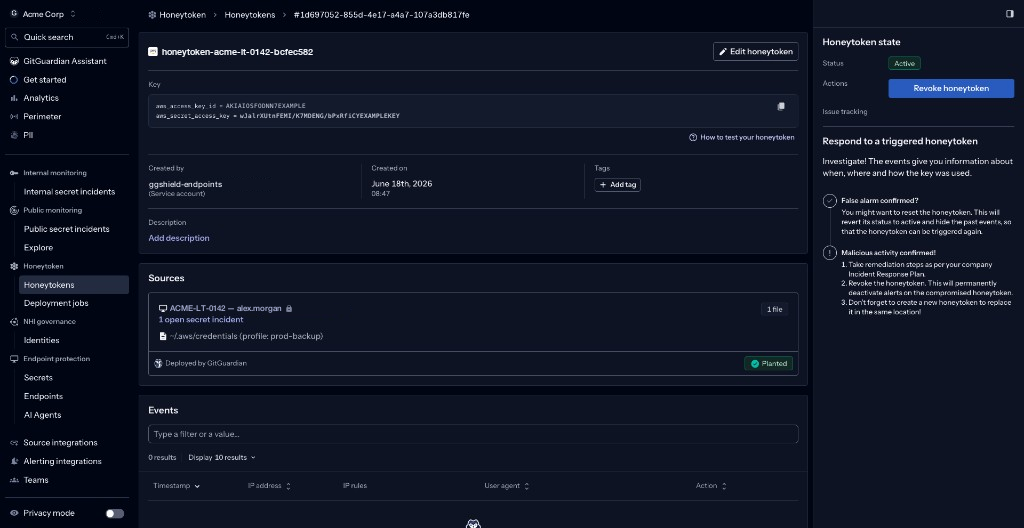This screenshot has height=528, width=1024.
Task: Toggle the Privacy mode switch
Action: click(x=115, y=514)
